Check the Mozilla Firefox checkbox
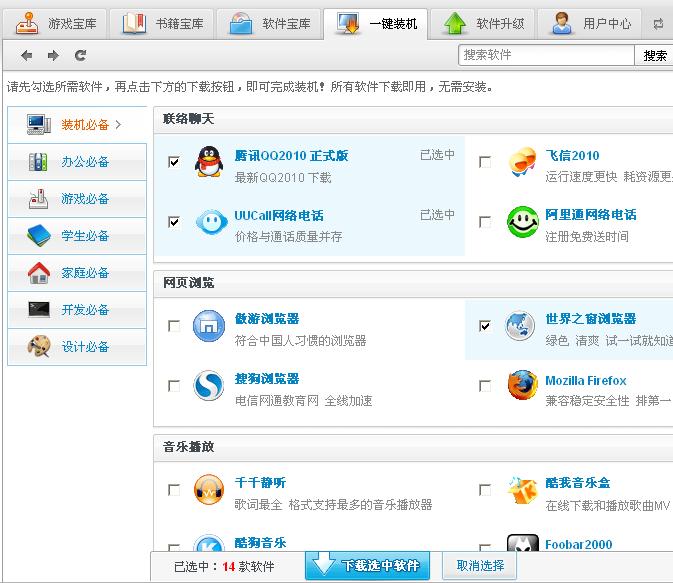The width and height of the screenshot is (673, 583). [485, 386]
